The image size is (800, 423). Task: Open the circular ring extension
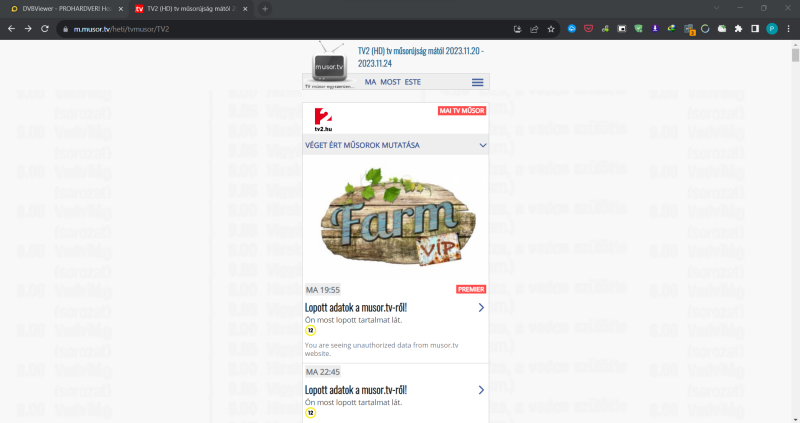click(x=705, y=29)
